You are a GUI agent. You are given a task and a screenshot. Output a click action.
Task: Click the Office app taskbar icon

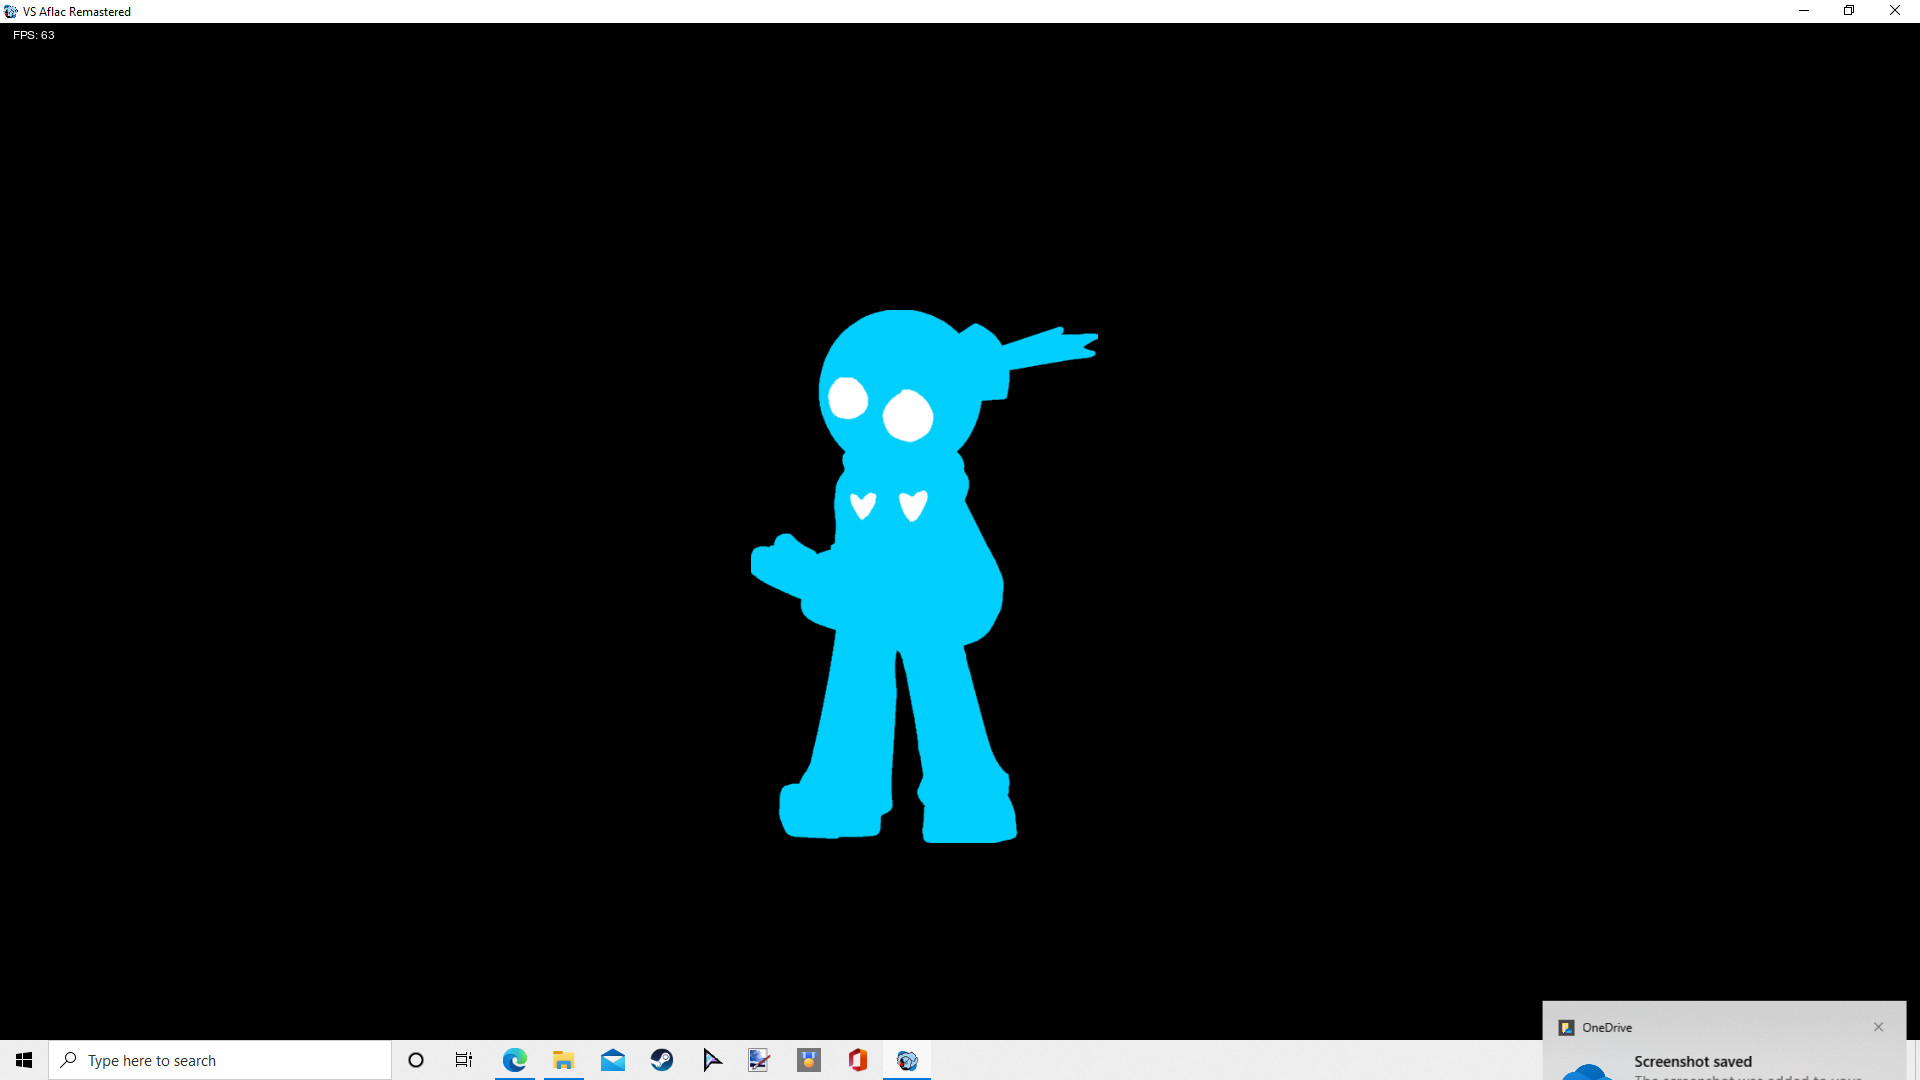tap(856, 1060)
